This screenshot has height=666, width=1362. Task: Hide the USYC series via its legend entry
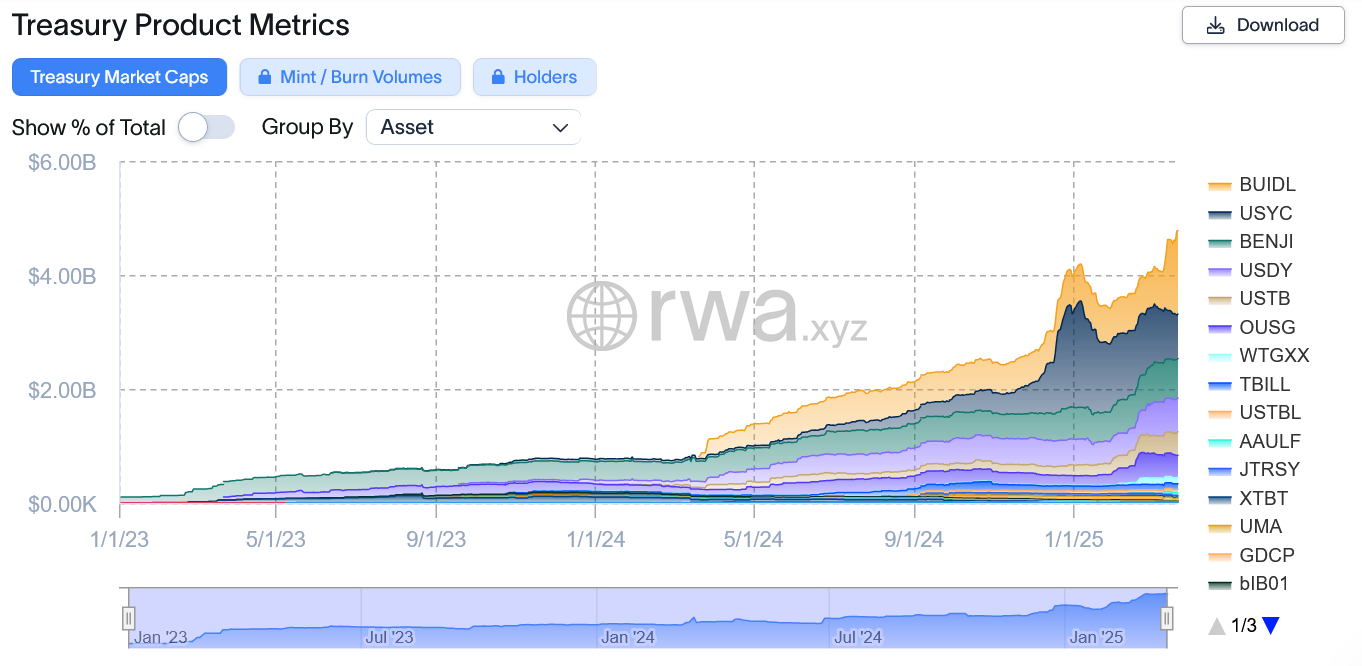(1263, 213)
